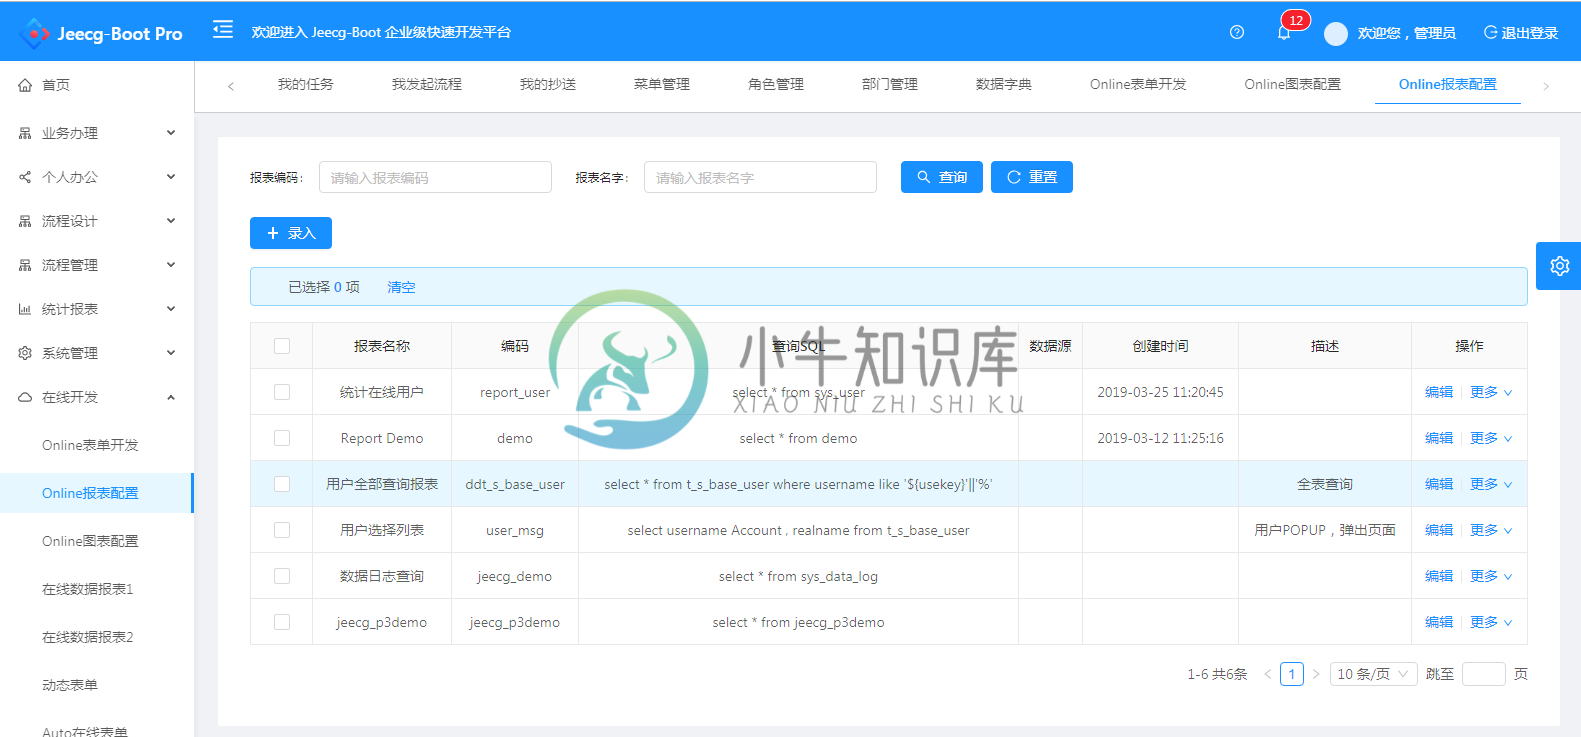
Task: Switch to the 数据字典 tab
Action: coord(1004,84)
